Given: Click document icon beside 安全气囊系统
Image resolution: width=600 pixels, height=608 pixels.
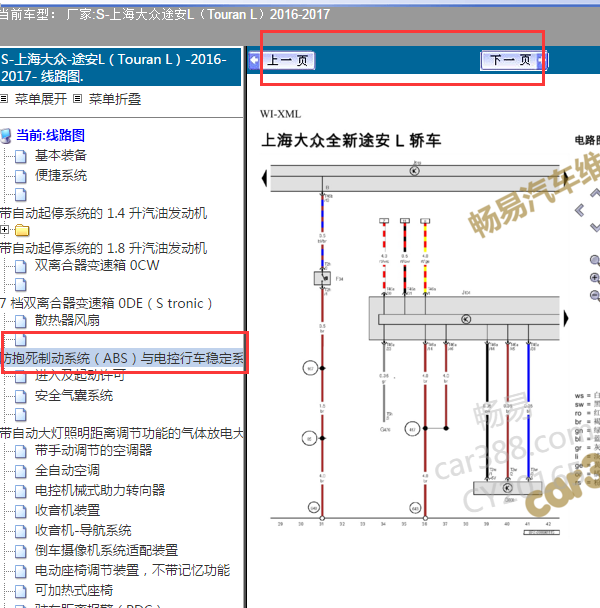Looking at the screenshot, I should click(21, 397).
